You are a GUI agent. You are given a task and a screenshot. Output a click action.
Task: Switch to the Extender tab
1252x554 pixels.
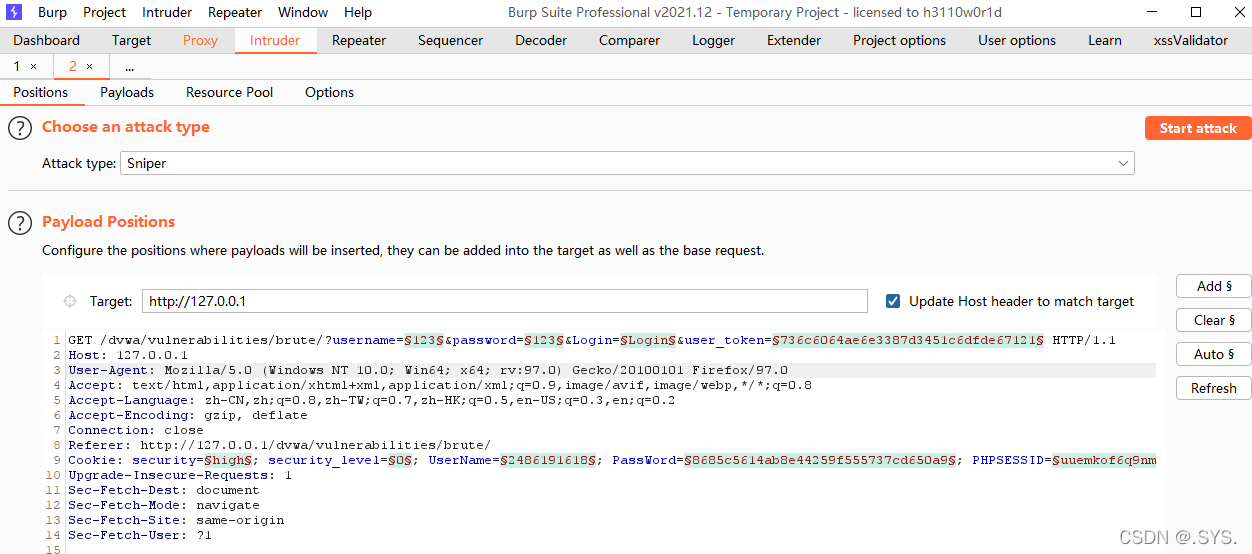pyautogui.click(x=794, y=40)
